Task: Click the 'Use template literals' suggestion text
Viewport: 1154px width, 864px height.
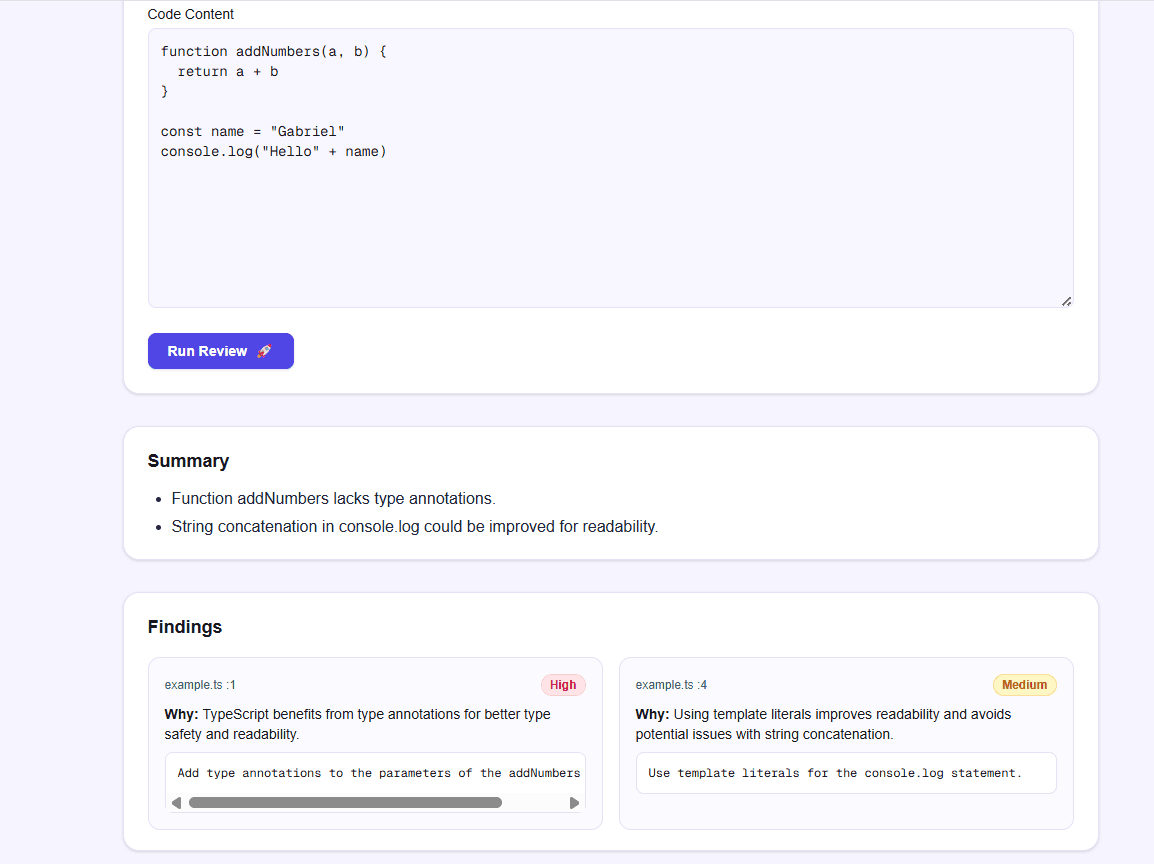Action: [835, 773]
